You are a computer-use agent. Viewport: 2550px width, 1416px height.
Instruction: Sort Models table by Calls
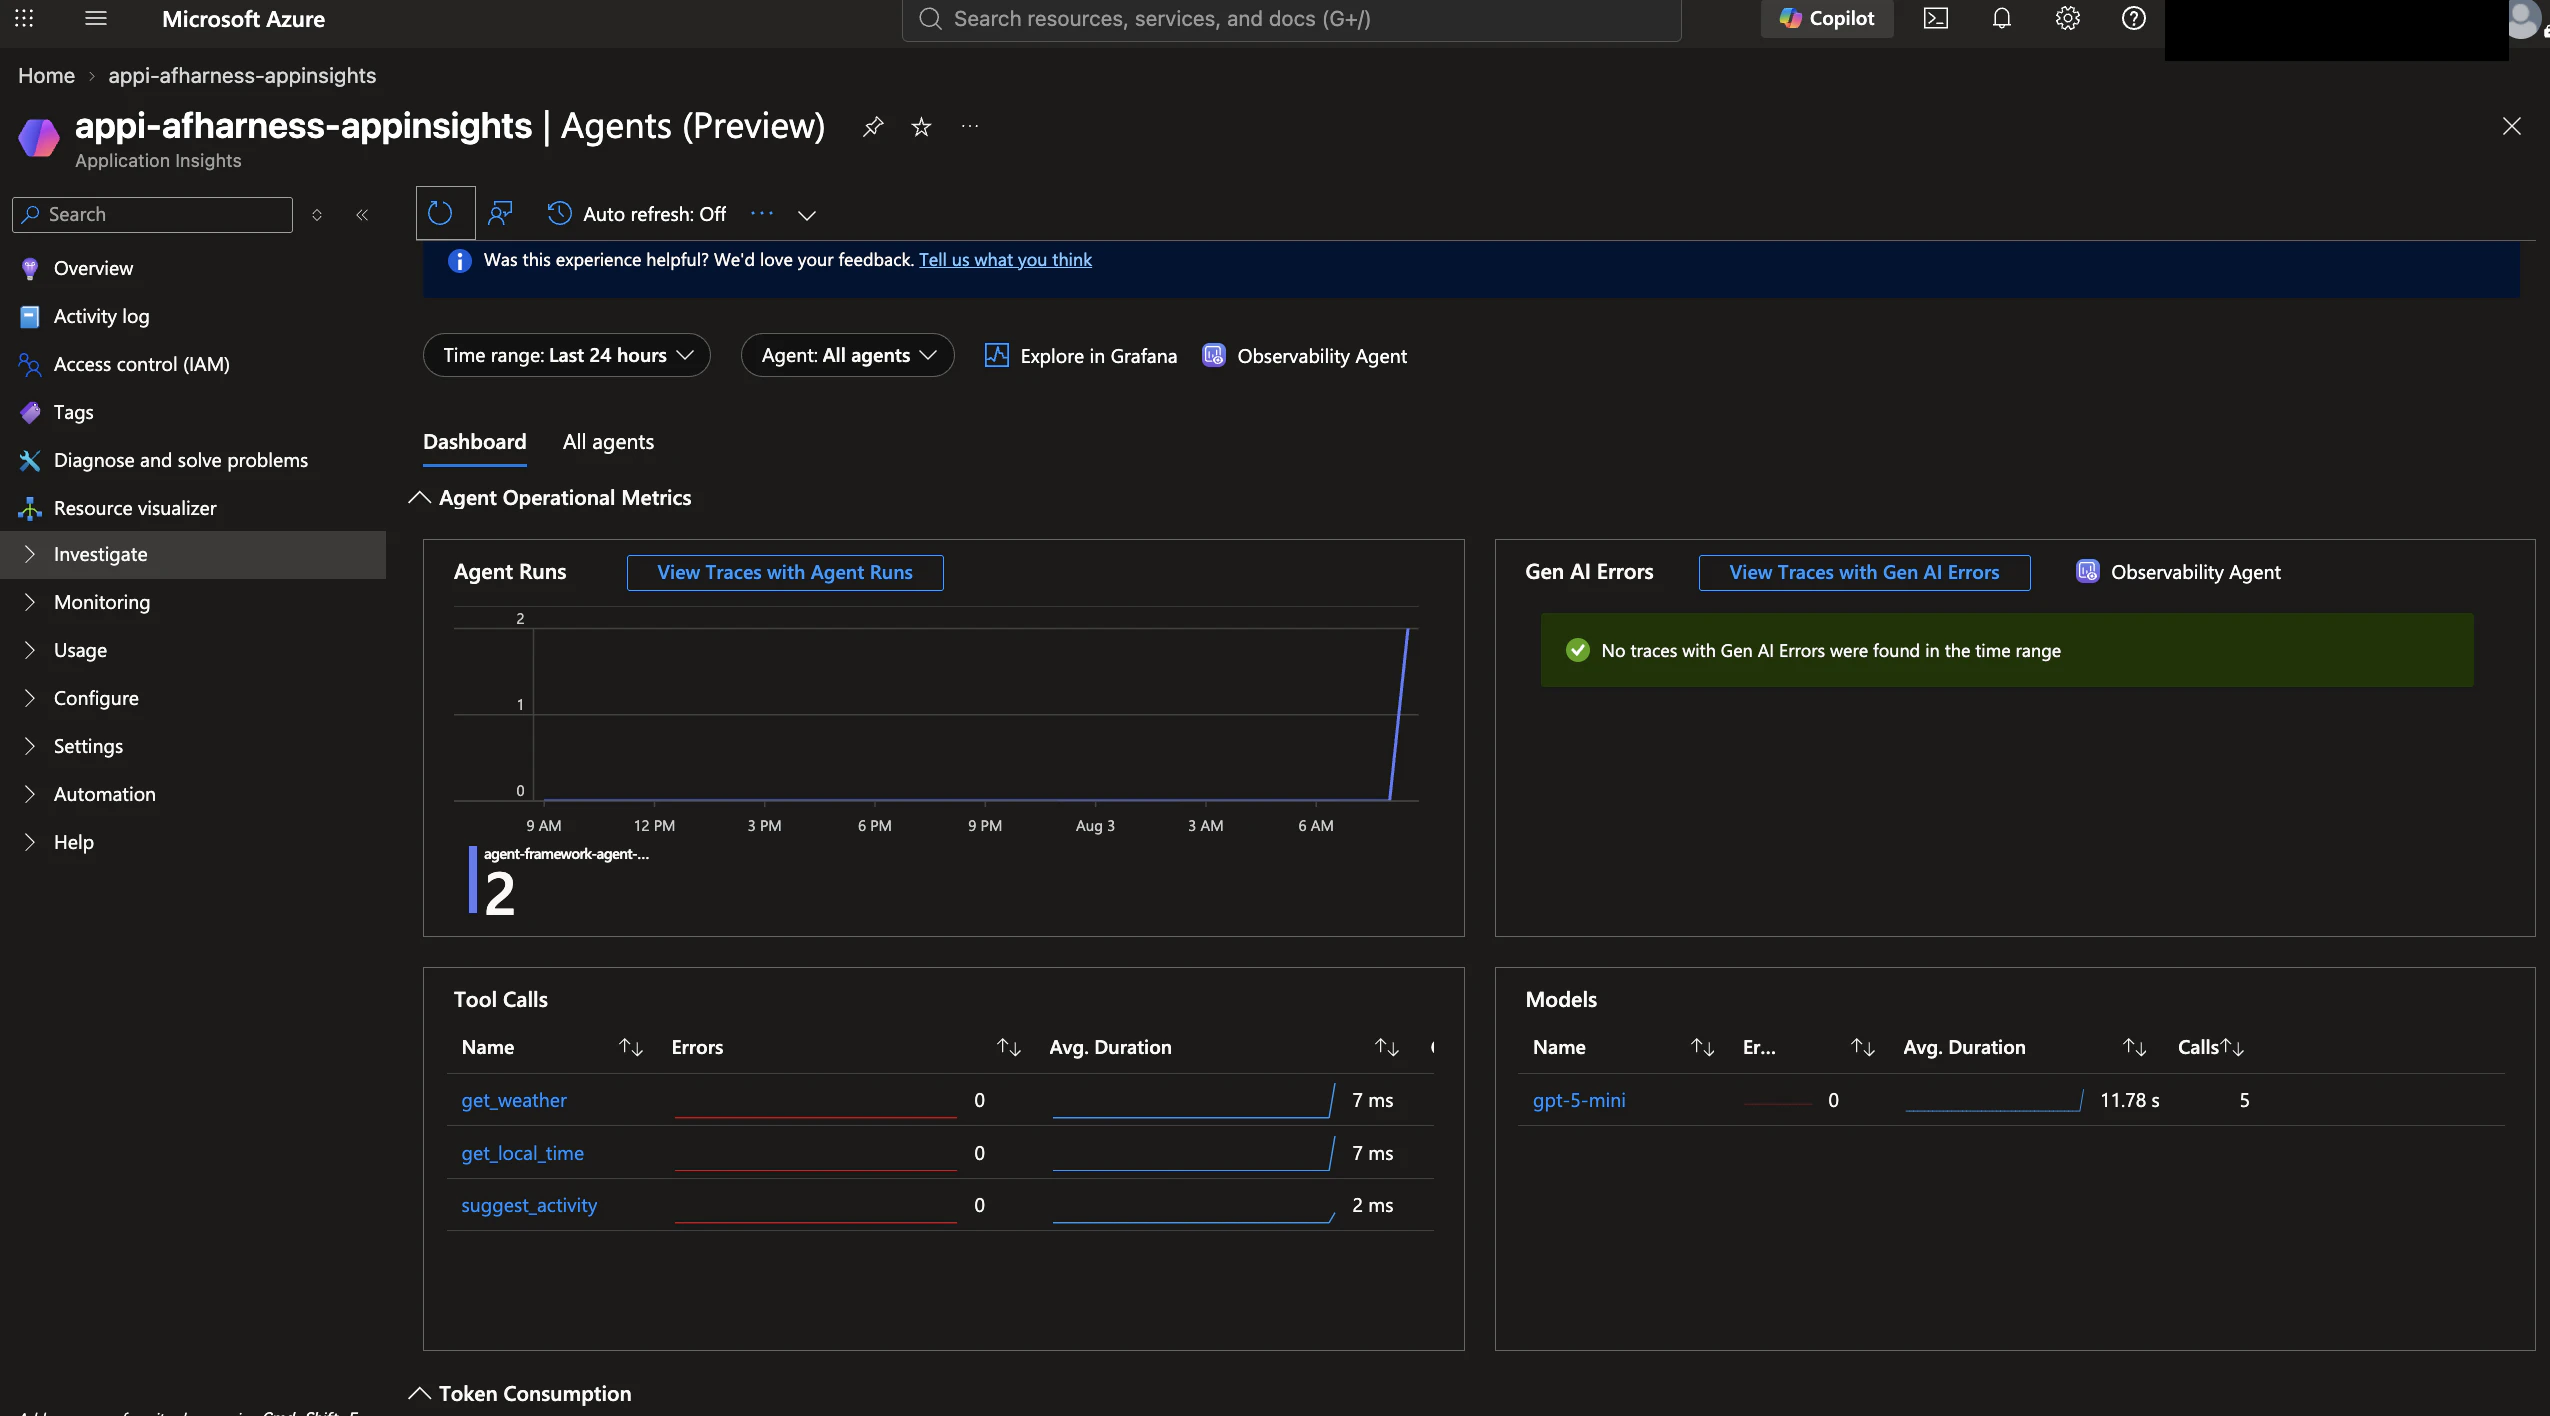coord(2233,1047)
